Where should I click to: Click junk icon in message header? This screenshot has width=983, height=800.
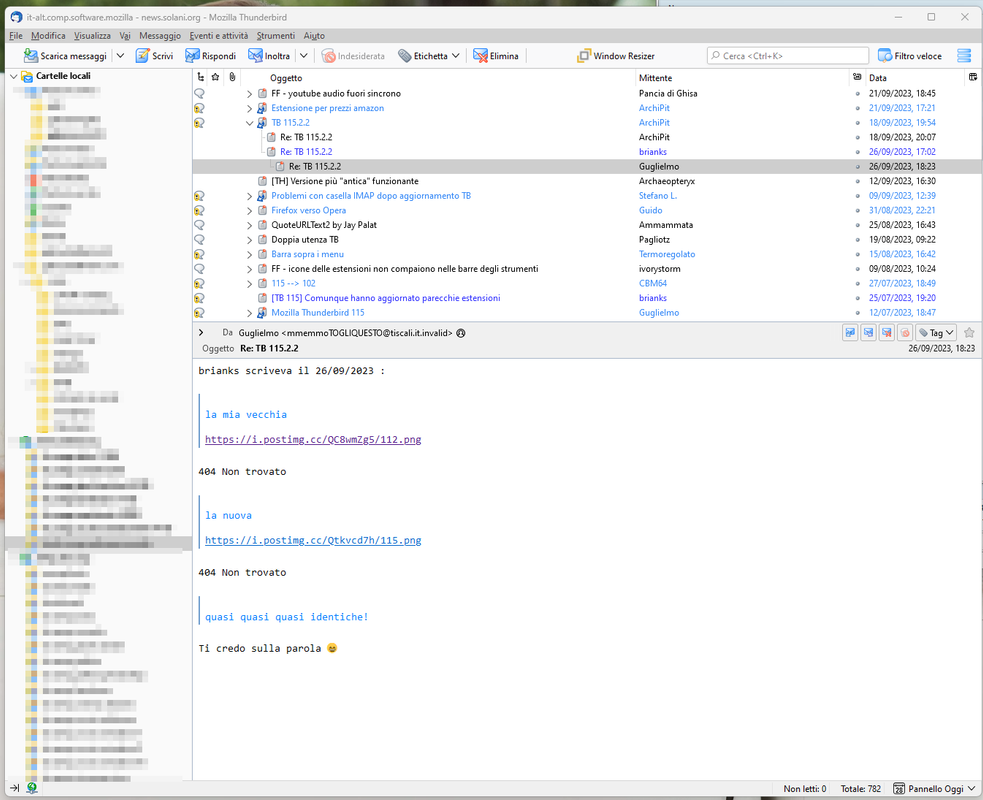point(905,333)
